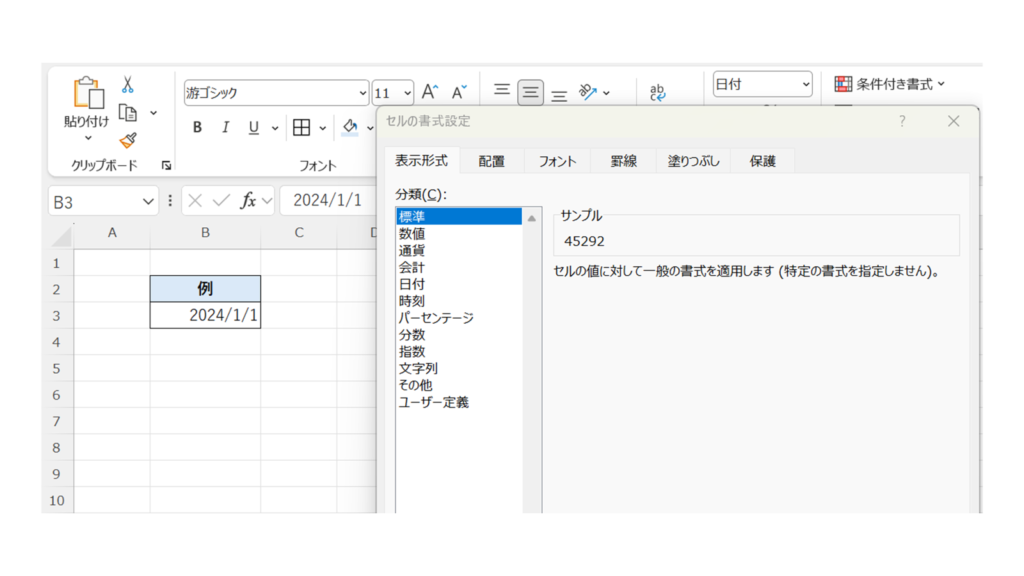Click the Cut scissors icon
The image size is (1024, 576).
[x=128, y=85]
